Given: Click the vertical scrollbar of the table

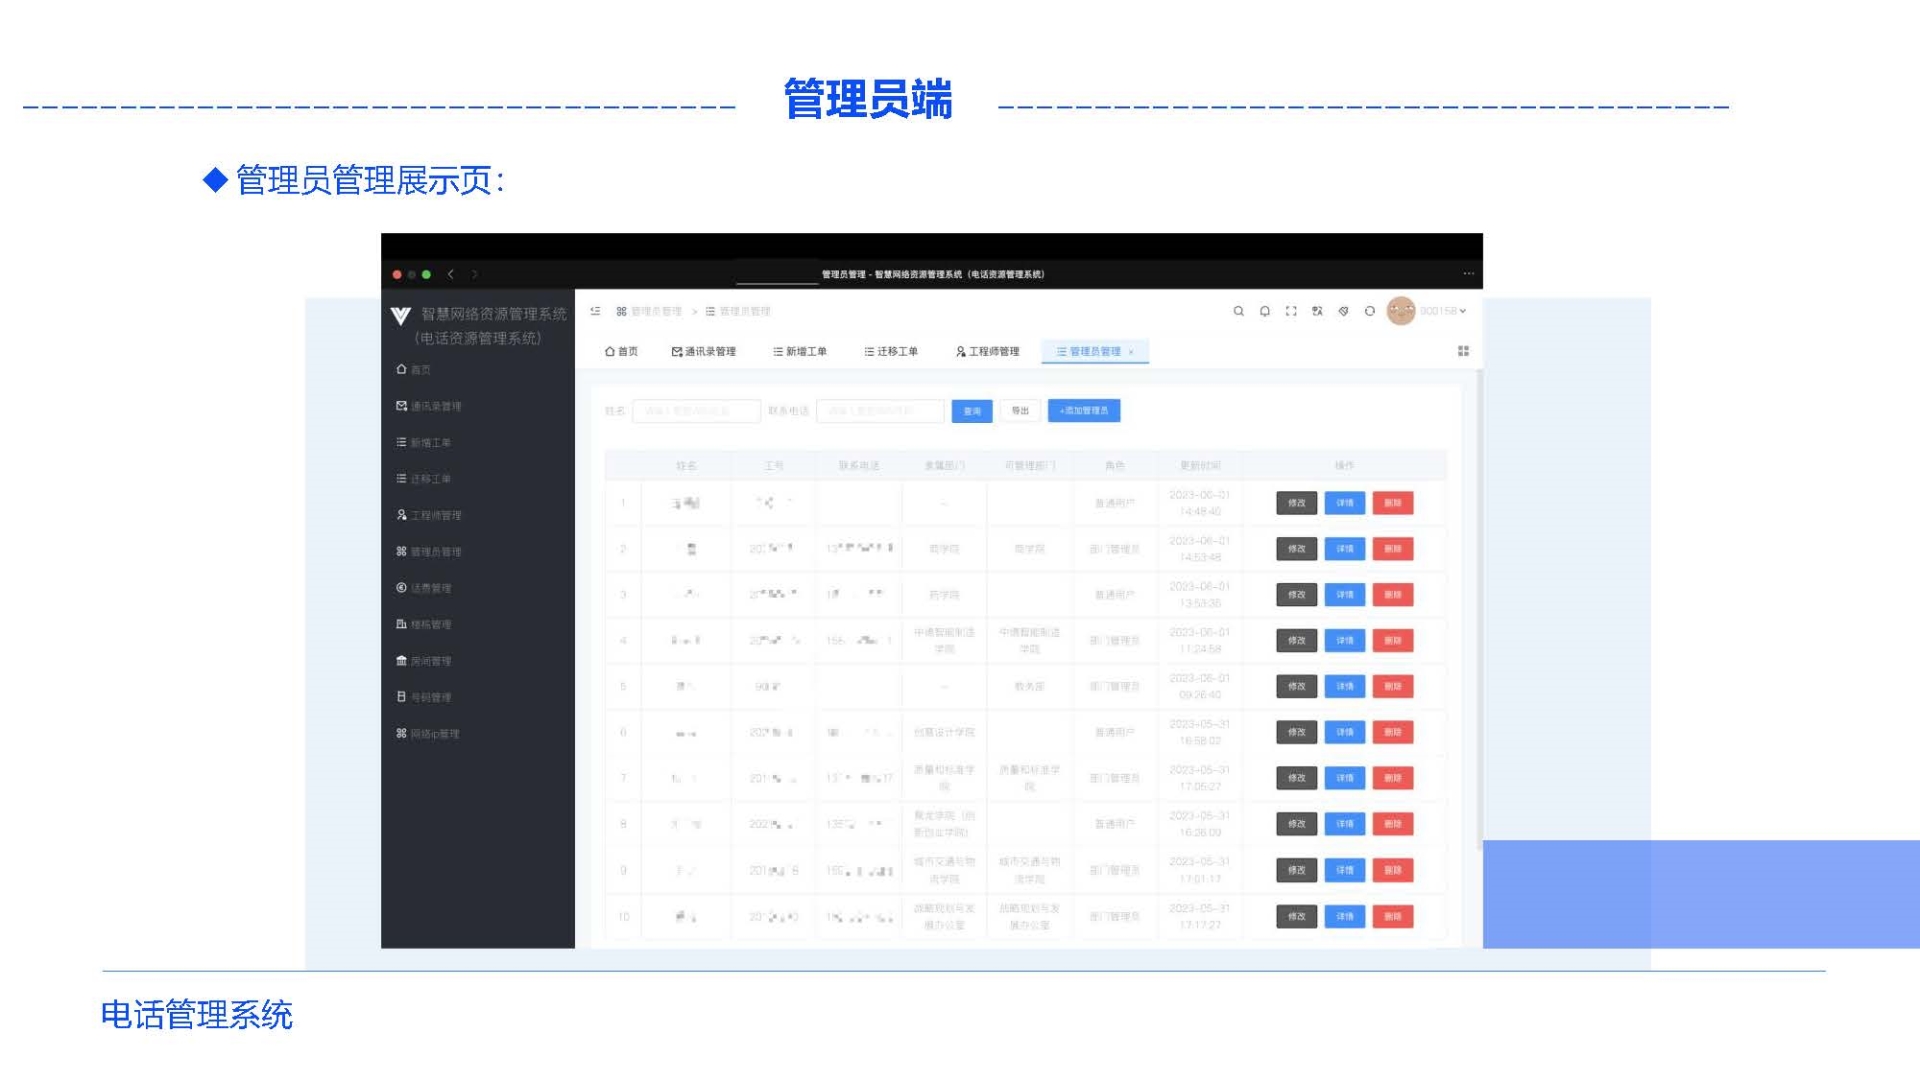Looking at the screenshot, I should click(x=1479, y=610).
